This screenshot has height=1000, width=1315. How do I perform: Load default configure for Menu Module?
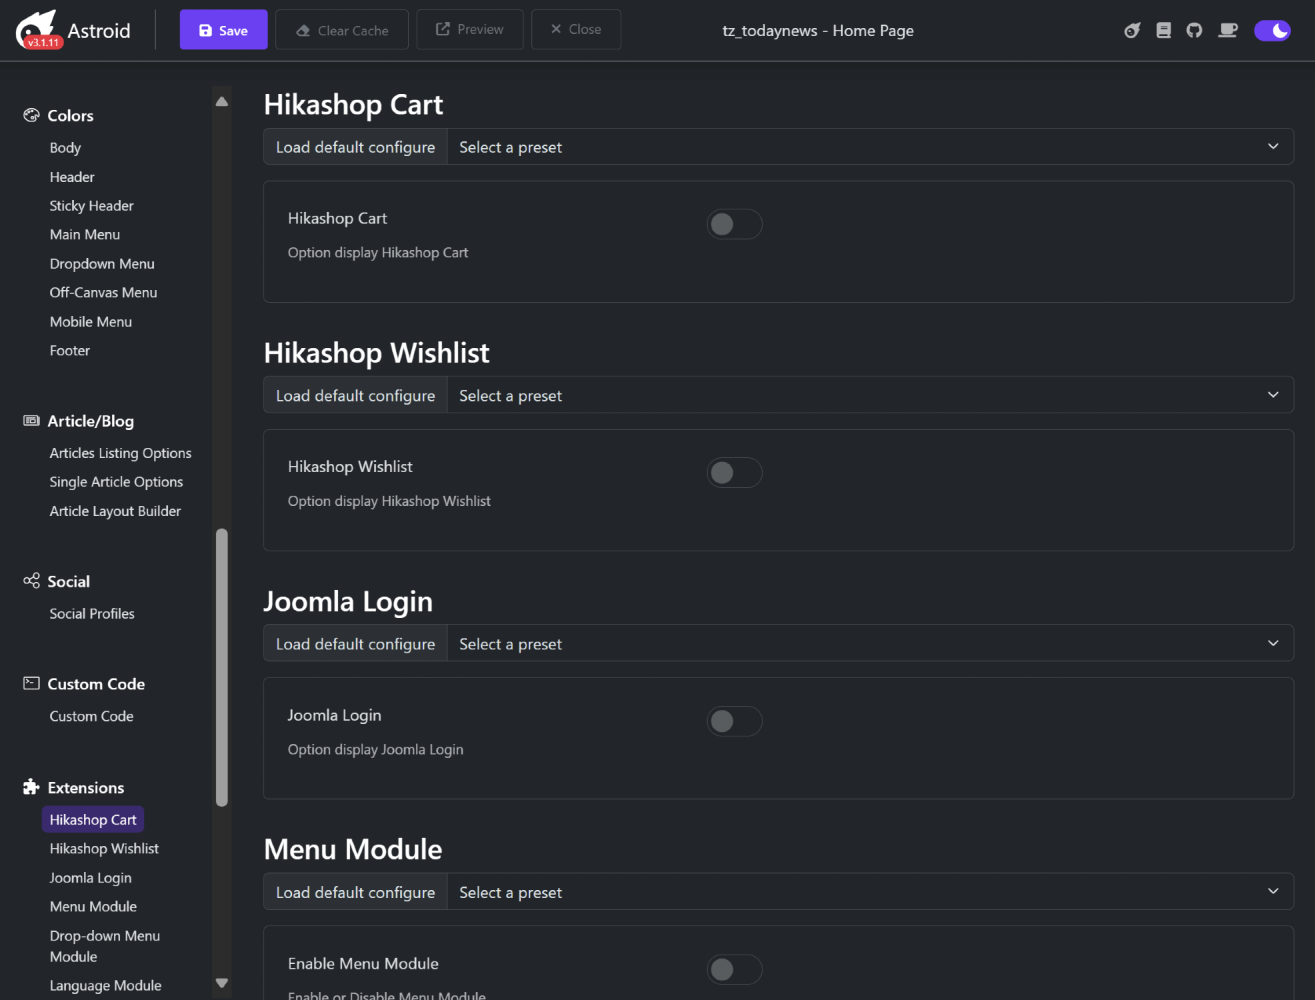[355, 892]
